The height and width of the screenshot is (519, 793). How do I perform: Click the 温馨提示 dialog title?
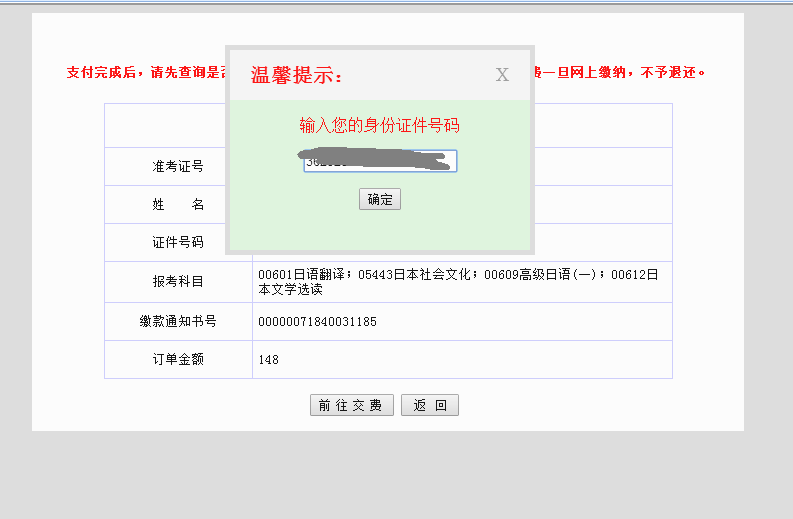[296, 76]
